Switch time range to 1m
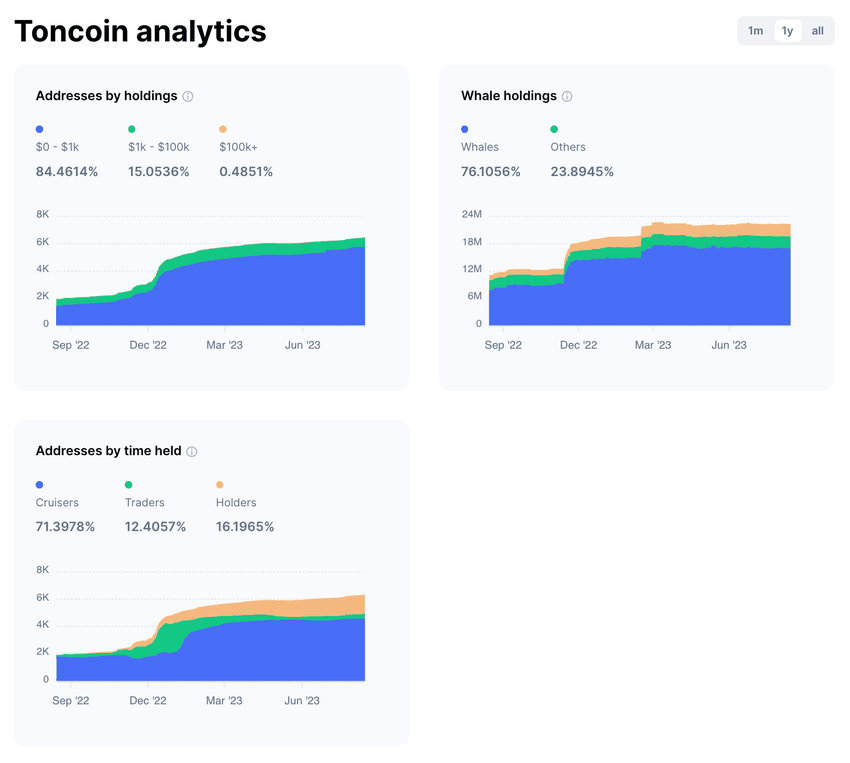This screenshot has width=850, height=763. pyautogui.click(x=755, y=31)
